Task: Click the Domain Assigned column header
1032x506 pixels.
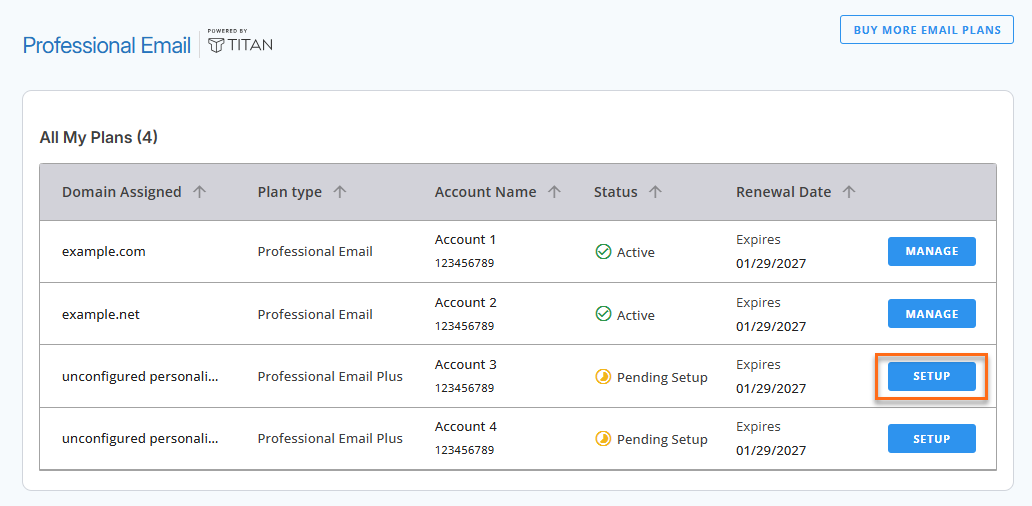Action: [121, 192]
